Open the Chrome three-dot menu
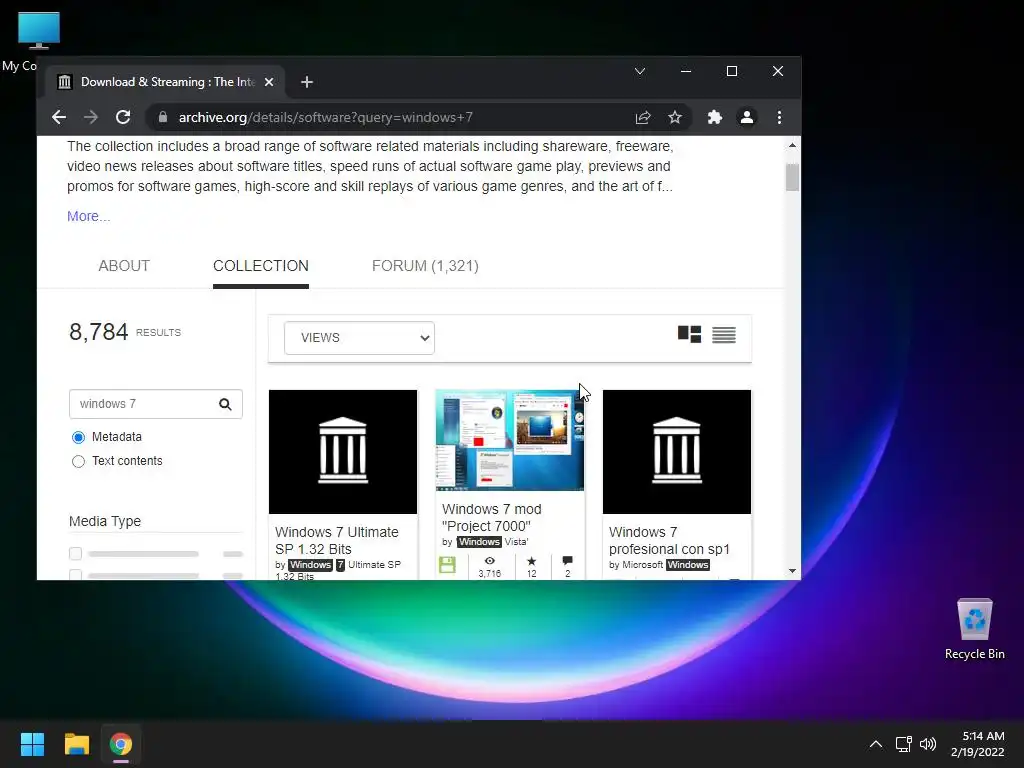 [779, 118]
